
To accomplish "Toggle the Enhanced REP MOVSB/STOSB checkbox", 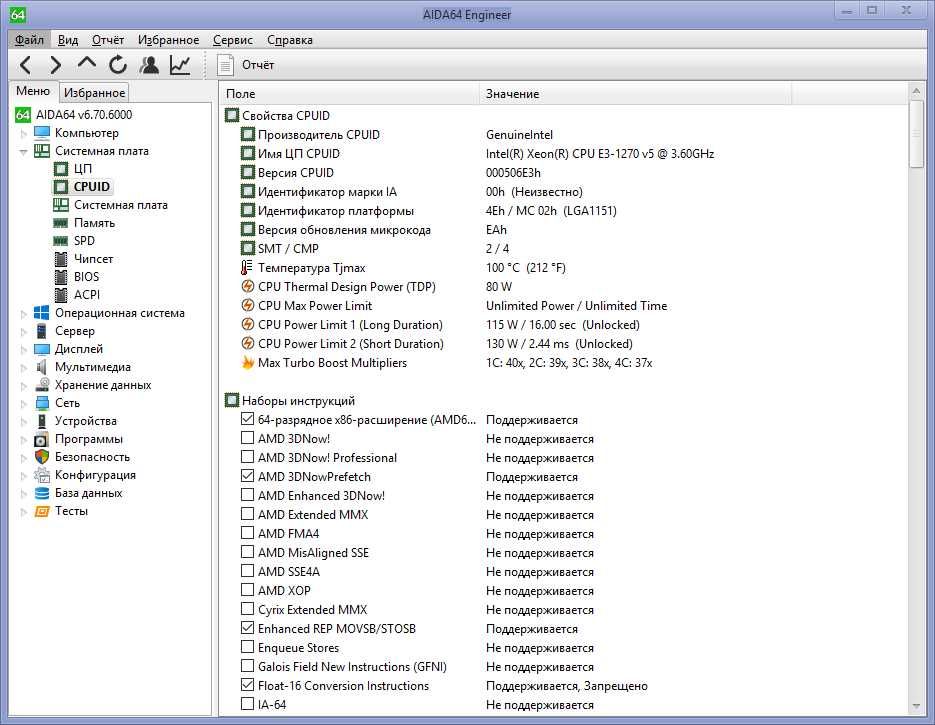I will 247,628.
